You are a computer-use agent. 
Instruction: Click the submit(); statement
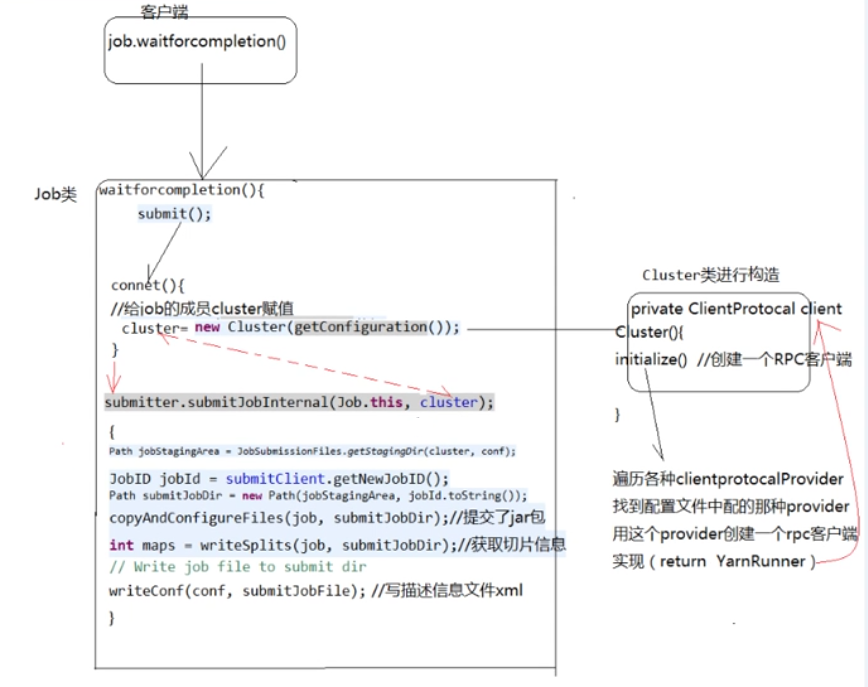point(174,214)
